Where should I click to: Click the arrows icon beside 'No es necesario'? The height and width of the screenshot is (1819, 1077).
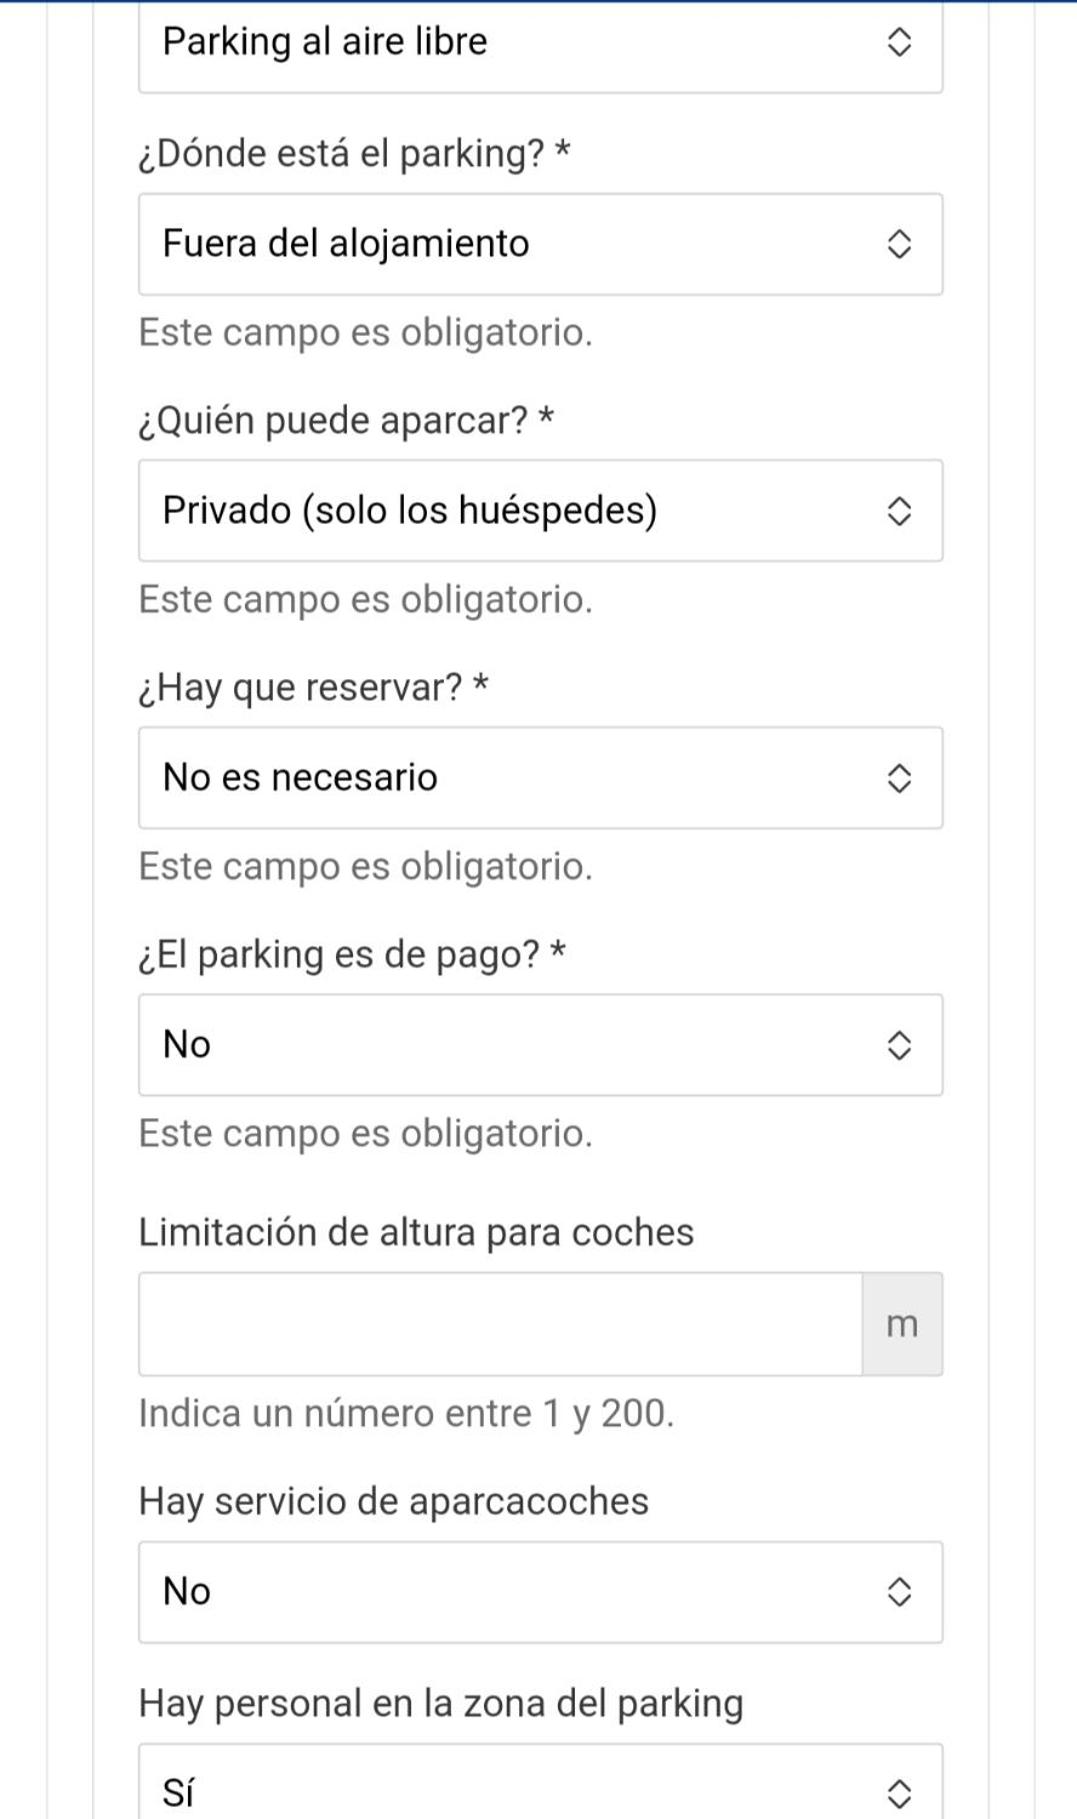(899, 778)
